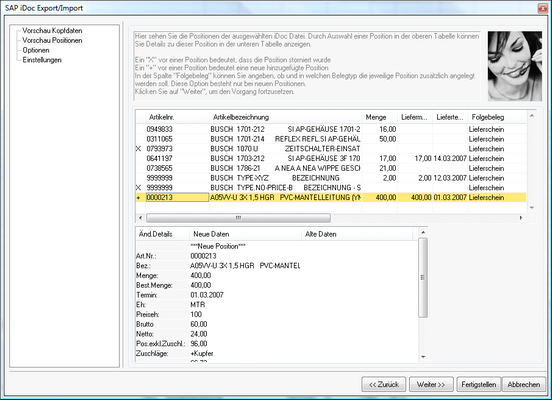Sort by Artikelbezeichnung column header
Viewport: 552px width, 400px height.
286,117
